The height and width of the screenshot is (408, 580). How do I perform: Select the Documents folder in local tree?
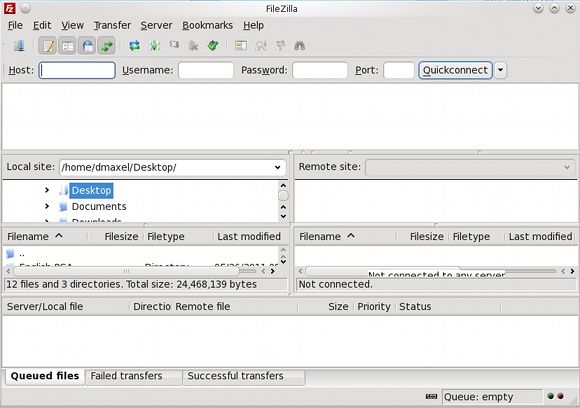(x=99, y=206)
